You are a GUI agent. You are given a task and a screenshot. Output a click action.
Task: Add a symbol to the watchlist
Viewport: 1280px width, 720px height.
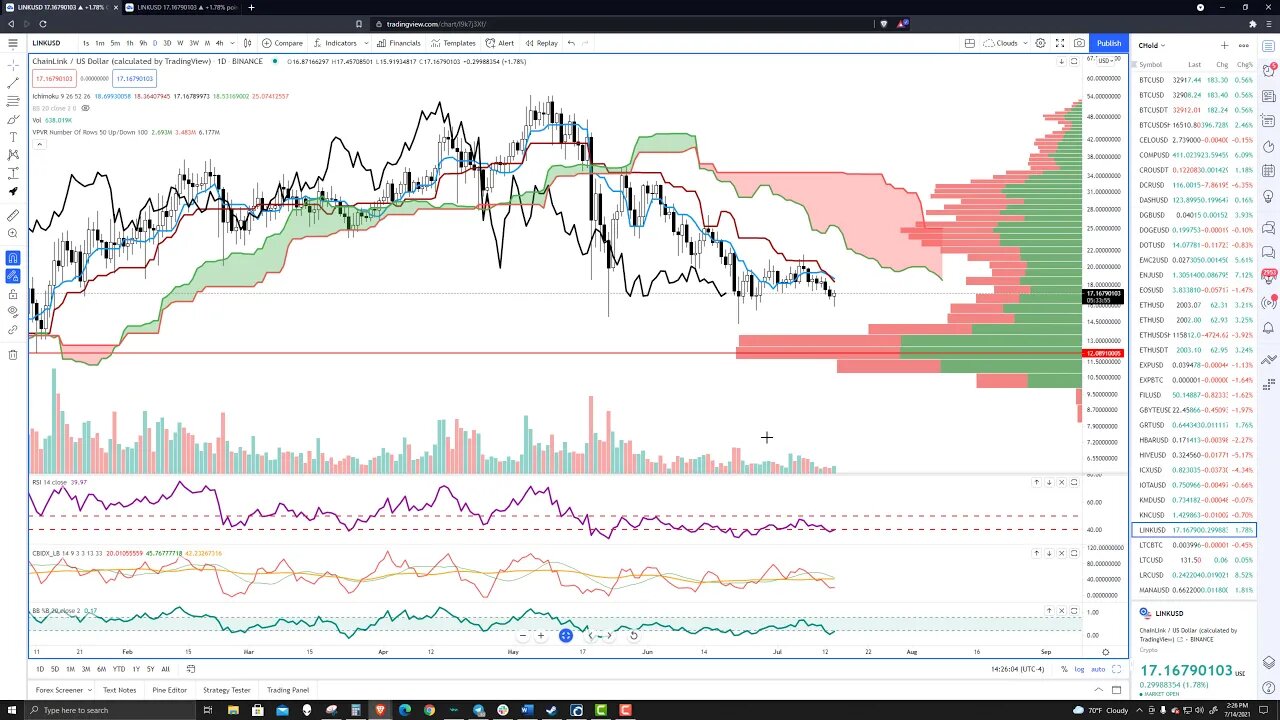pos(1224,45)
